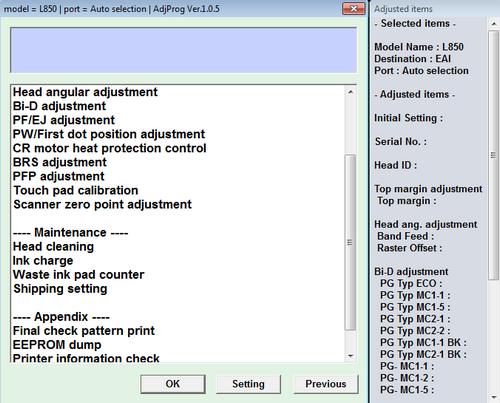Choose PF/EJ adjustment entry
This screenshot has height=403, width=500.
click(64, 120)
